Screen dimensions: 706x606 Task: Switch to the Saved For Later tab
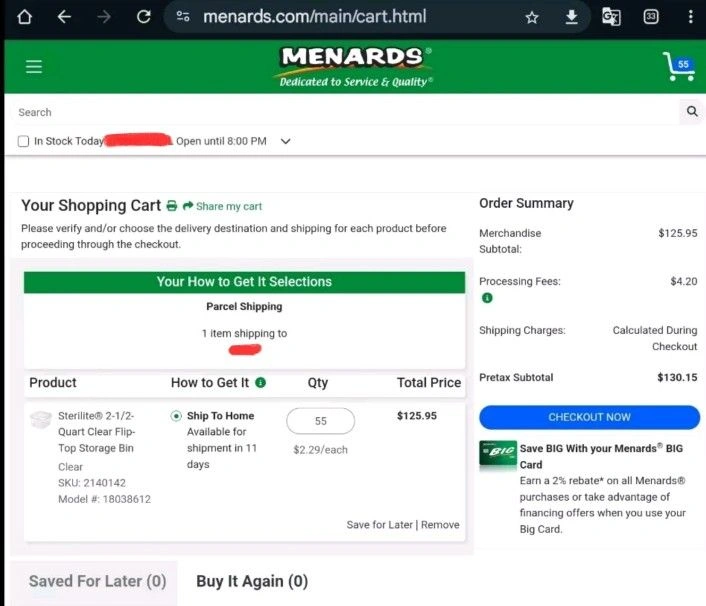point(97,581)
